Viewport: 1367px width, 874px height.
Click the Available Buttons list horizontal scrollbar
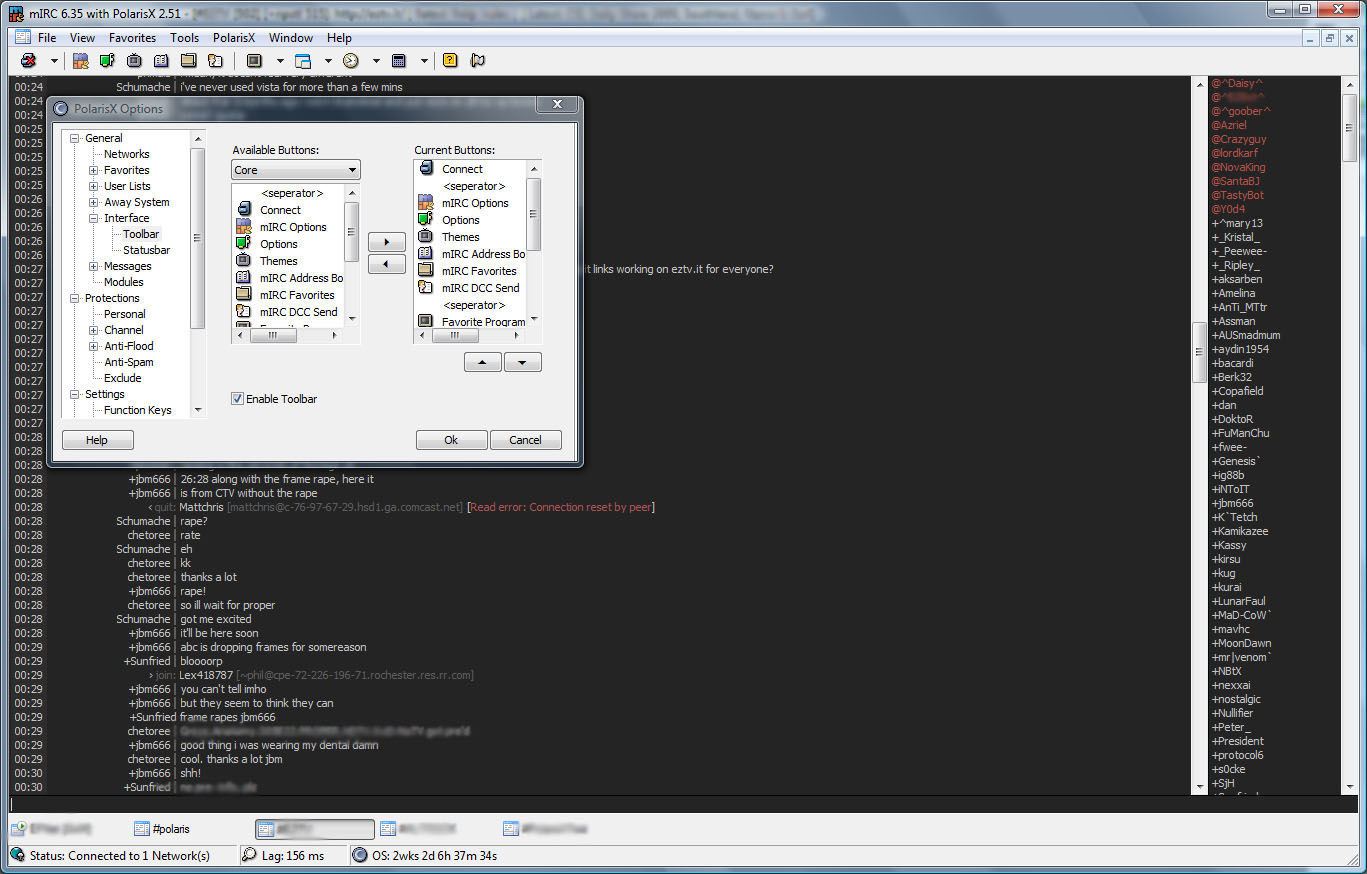click(288, 336)
